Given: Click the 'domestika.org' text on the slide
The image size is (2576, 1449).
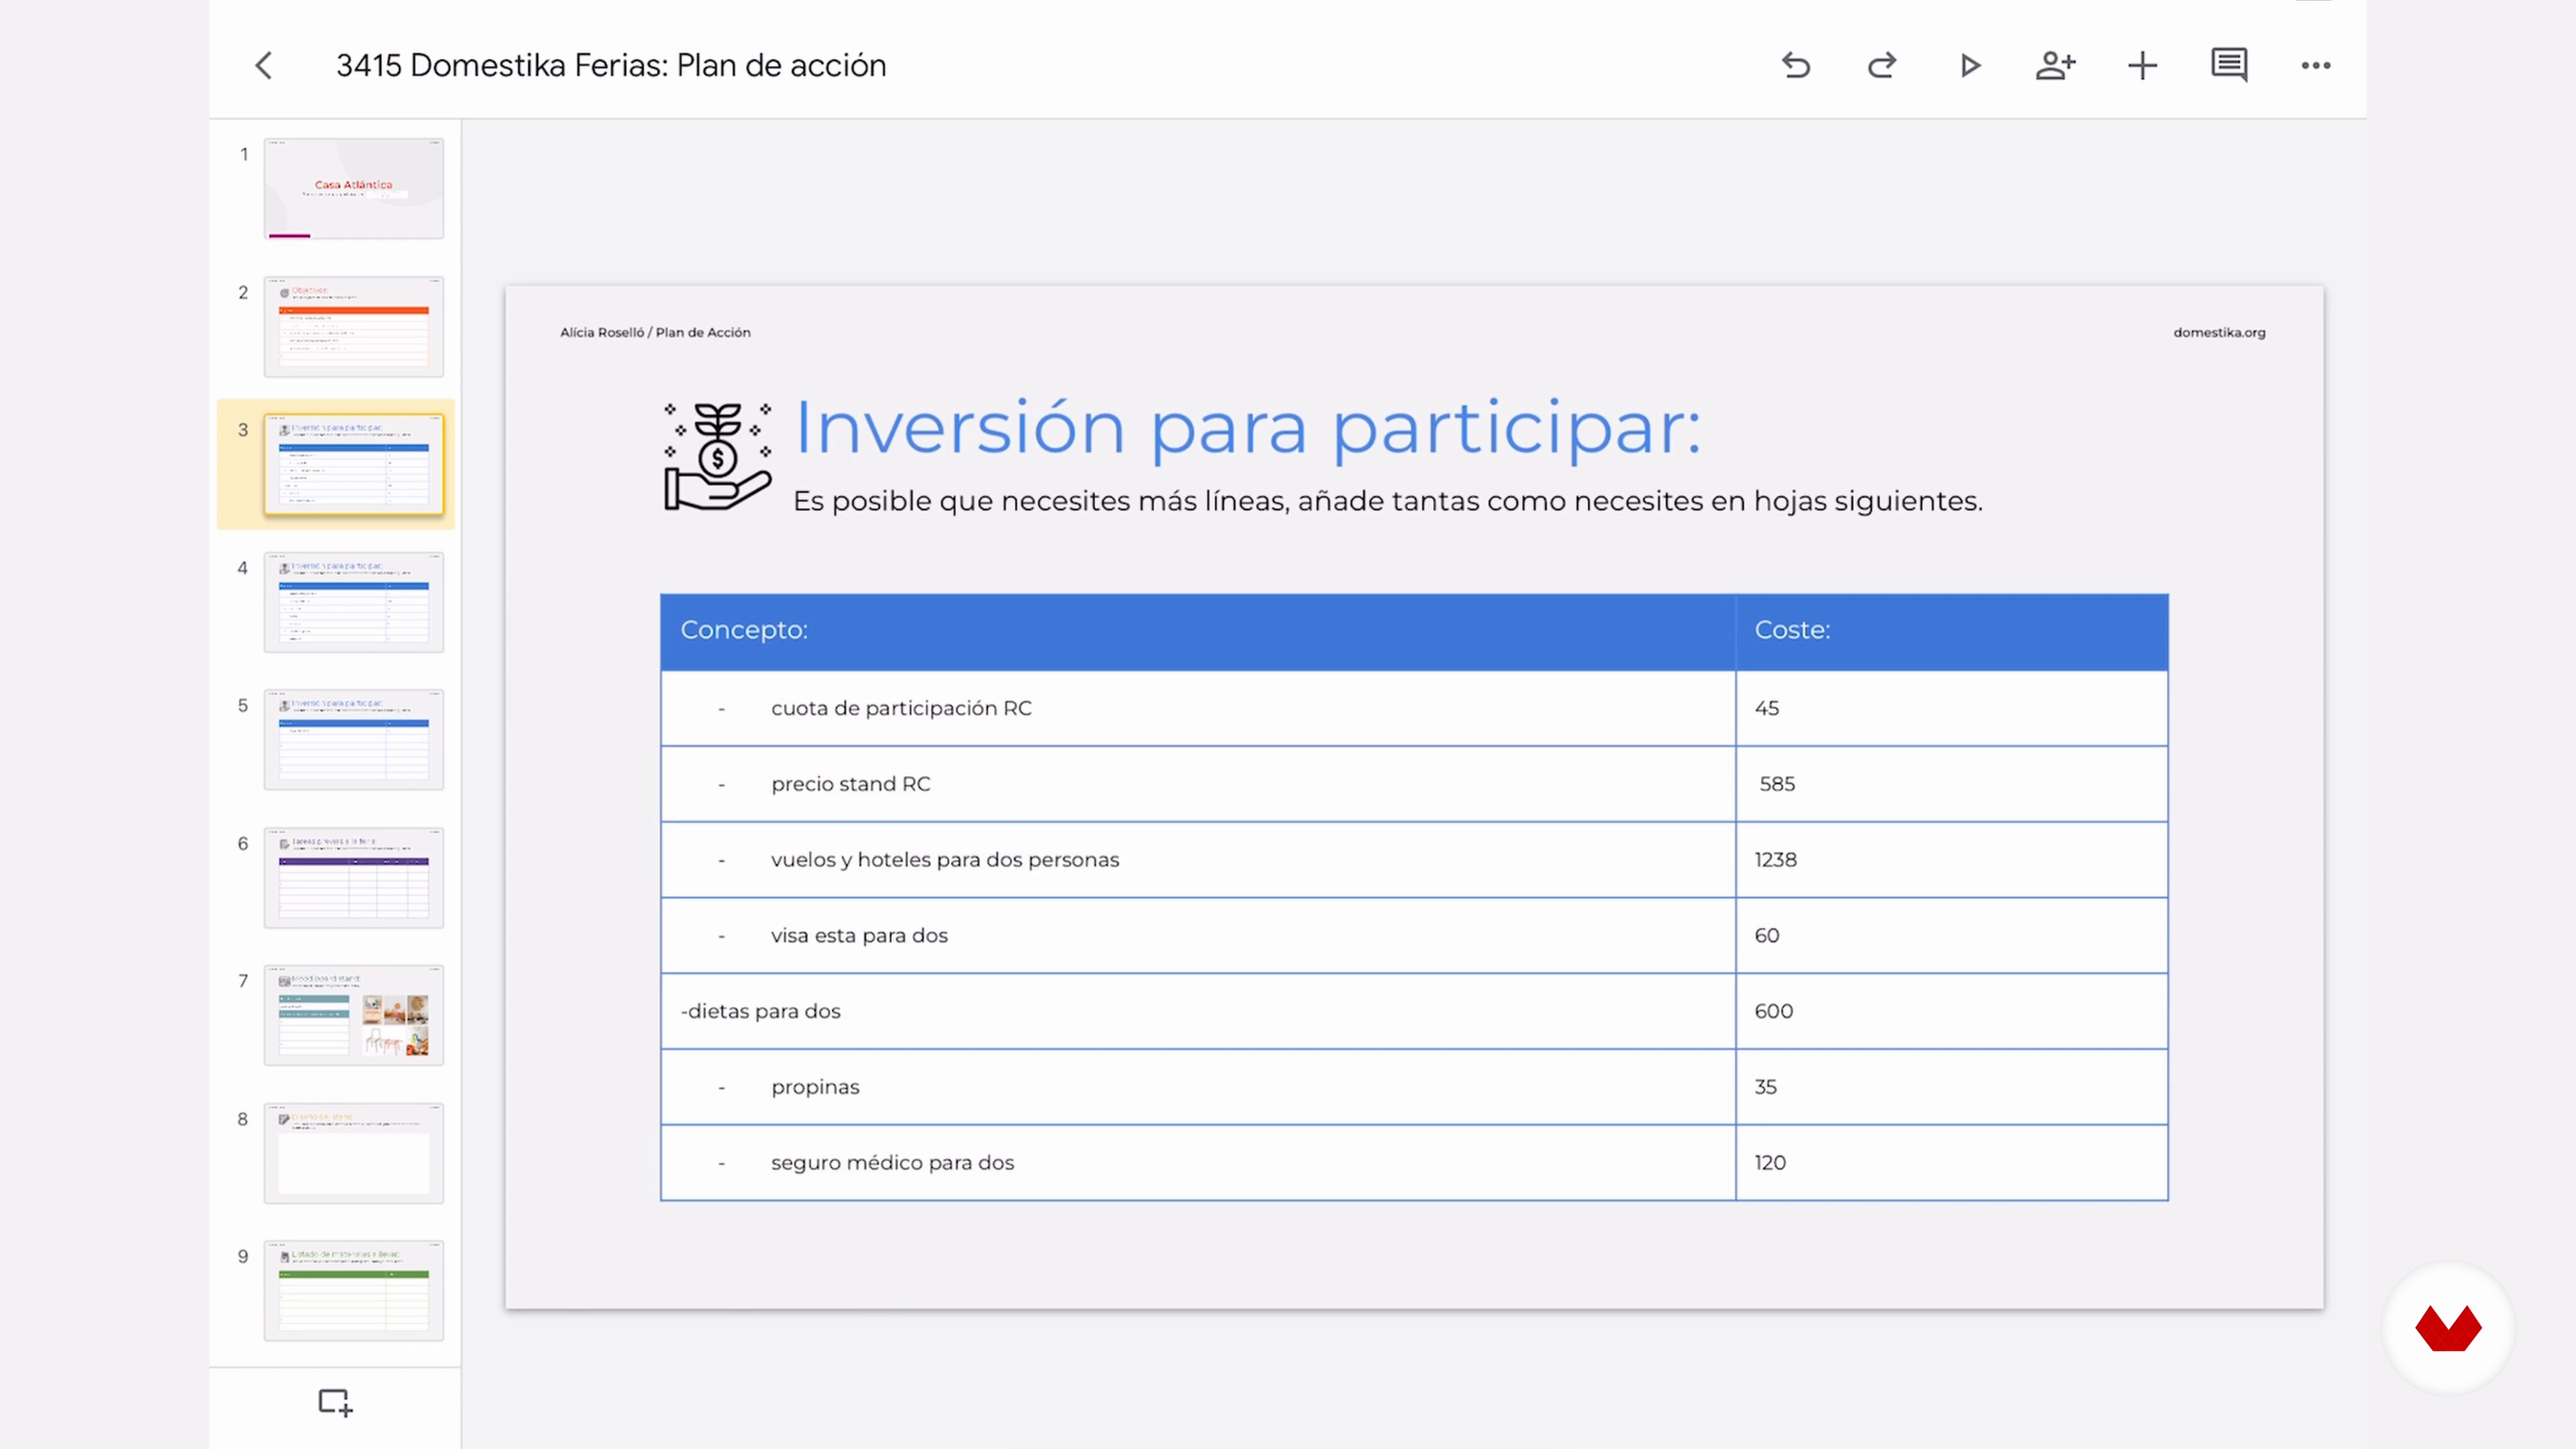Looking at the screenshot, I should coord(2219,333).
